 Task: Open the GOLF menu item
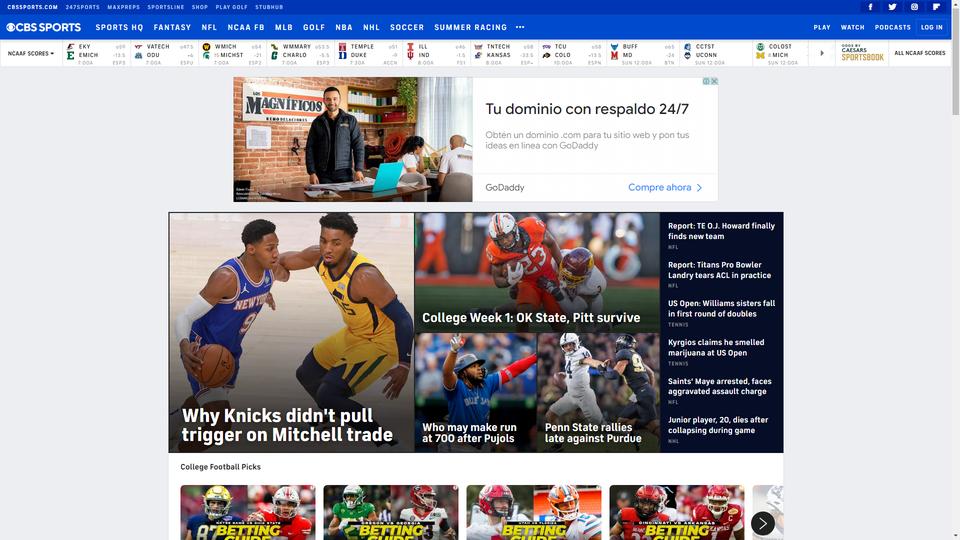(x=314, y=28)
